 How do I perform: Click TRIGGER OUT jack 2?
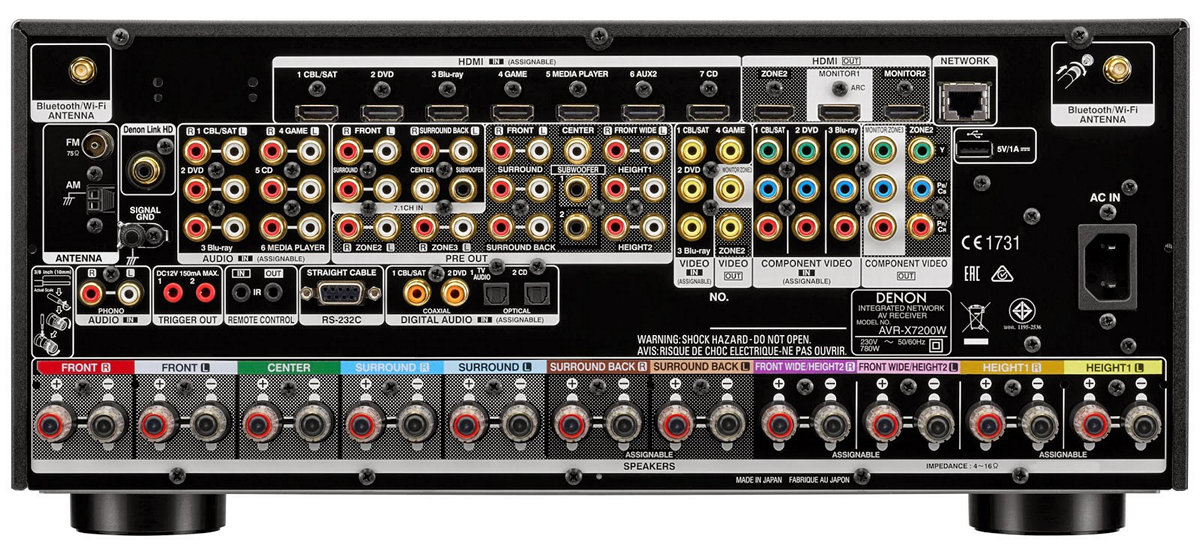point(205,294)
